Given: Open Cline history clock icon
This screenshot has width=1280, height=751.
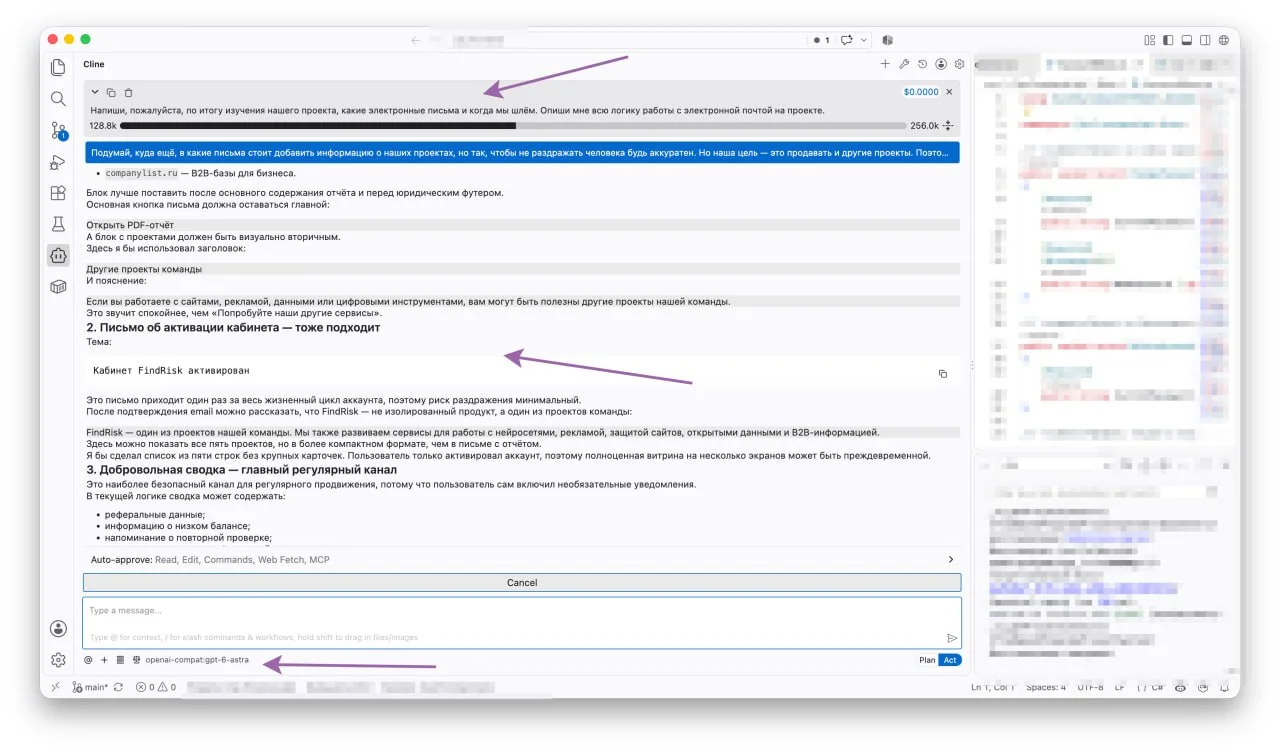Looking at the screenshot, I should point(922,64).
